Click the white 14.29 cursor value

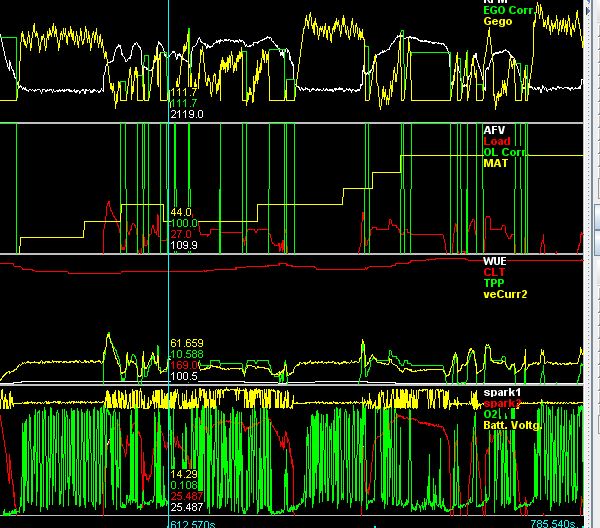[x=183, y=473]
